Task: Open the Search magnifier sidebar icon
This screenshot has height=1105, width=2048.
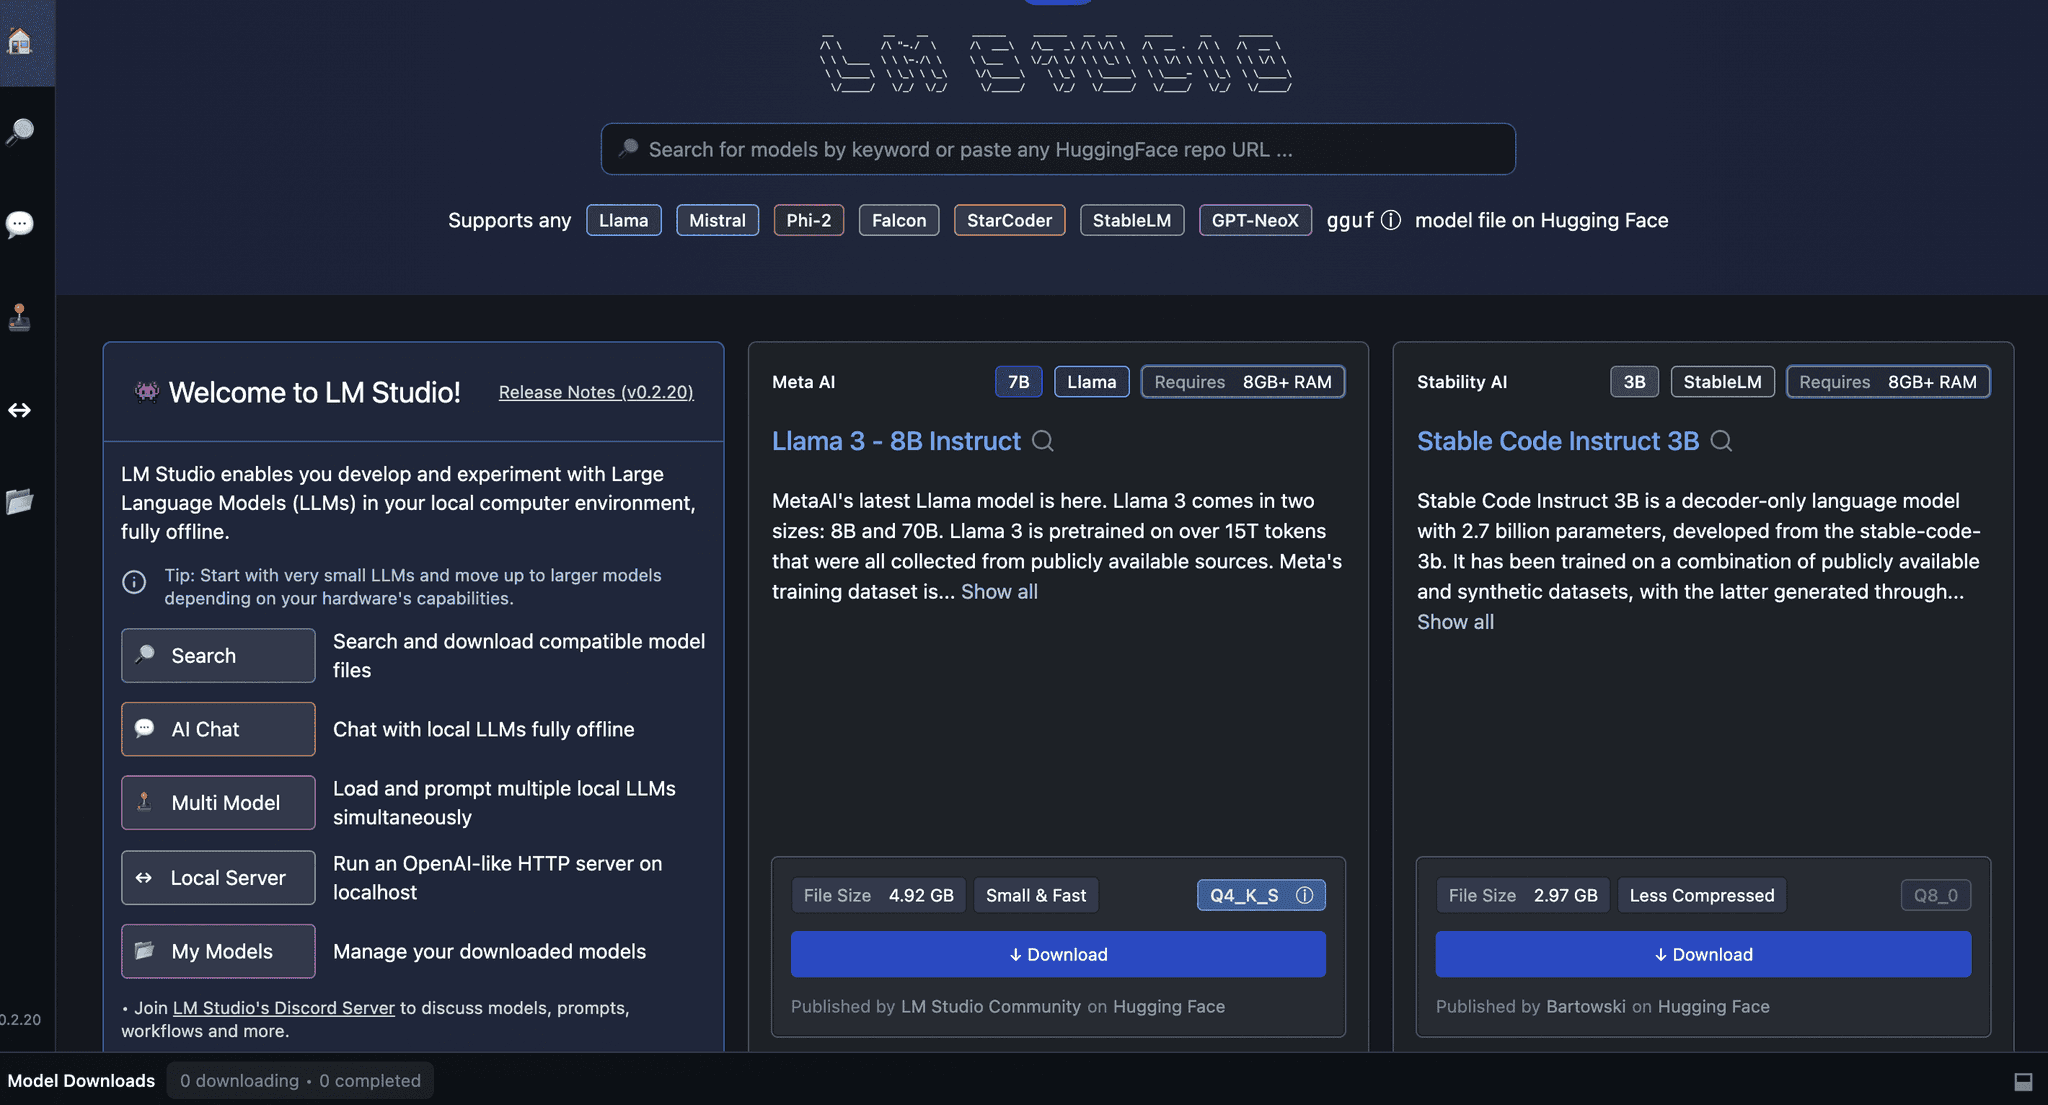Action: coord(20,131)
